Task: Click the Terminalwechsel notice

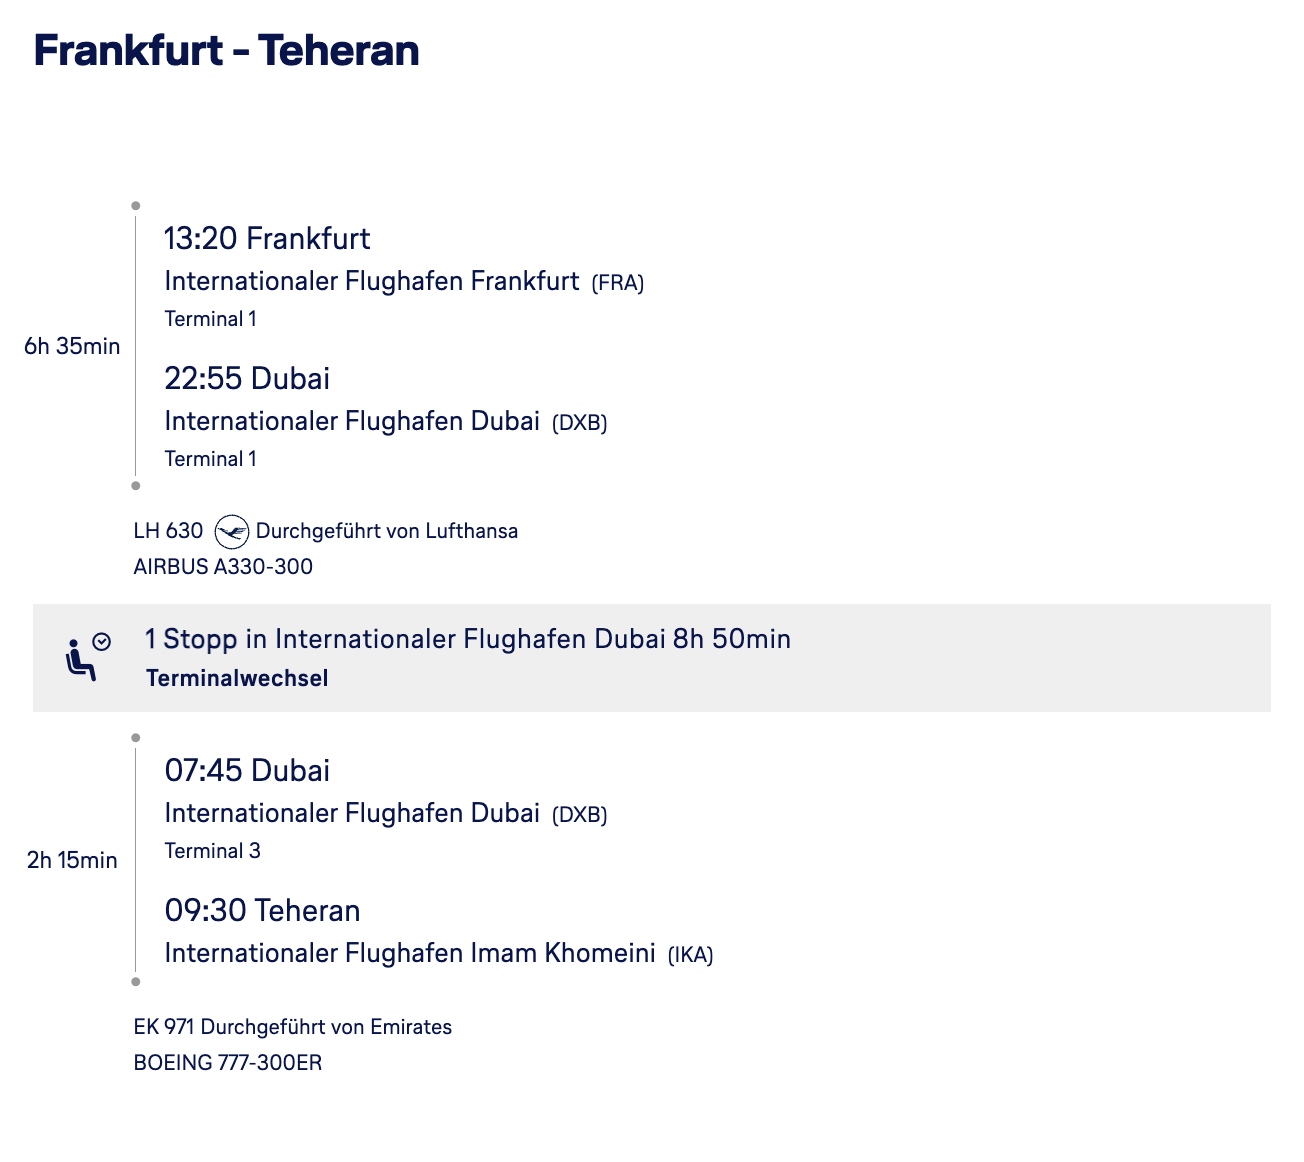Action: (x=237, y=678)
